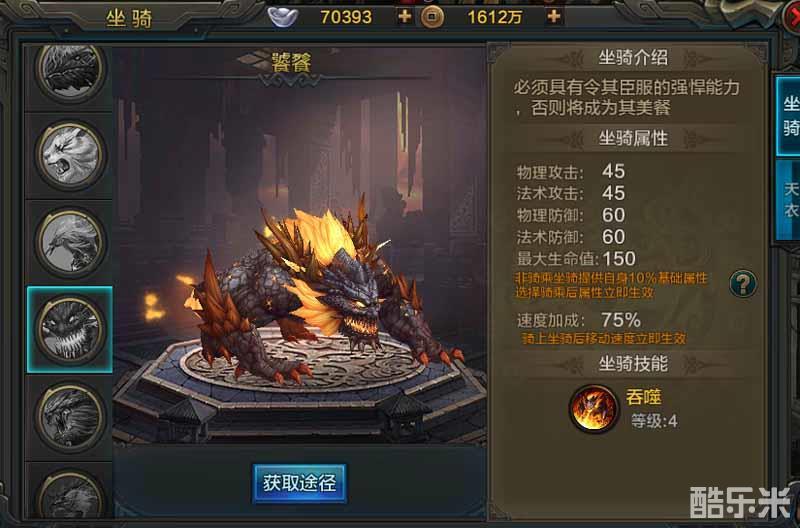Viewport: 800px width, 528px height.
Task: Click the 坐骑属性 section header
Action: click(x=633, y=138)
